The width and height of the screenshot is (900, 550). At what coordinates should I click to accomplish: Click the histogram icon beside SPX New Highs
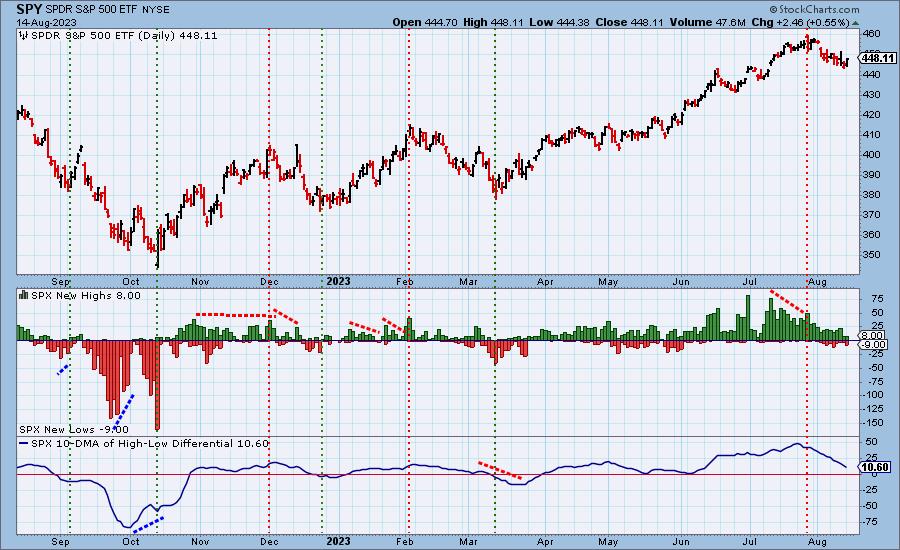click(x=24, y=295)
